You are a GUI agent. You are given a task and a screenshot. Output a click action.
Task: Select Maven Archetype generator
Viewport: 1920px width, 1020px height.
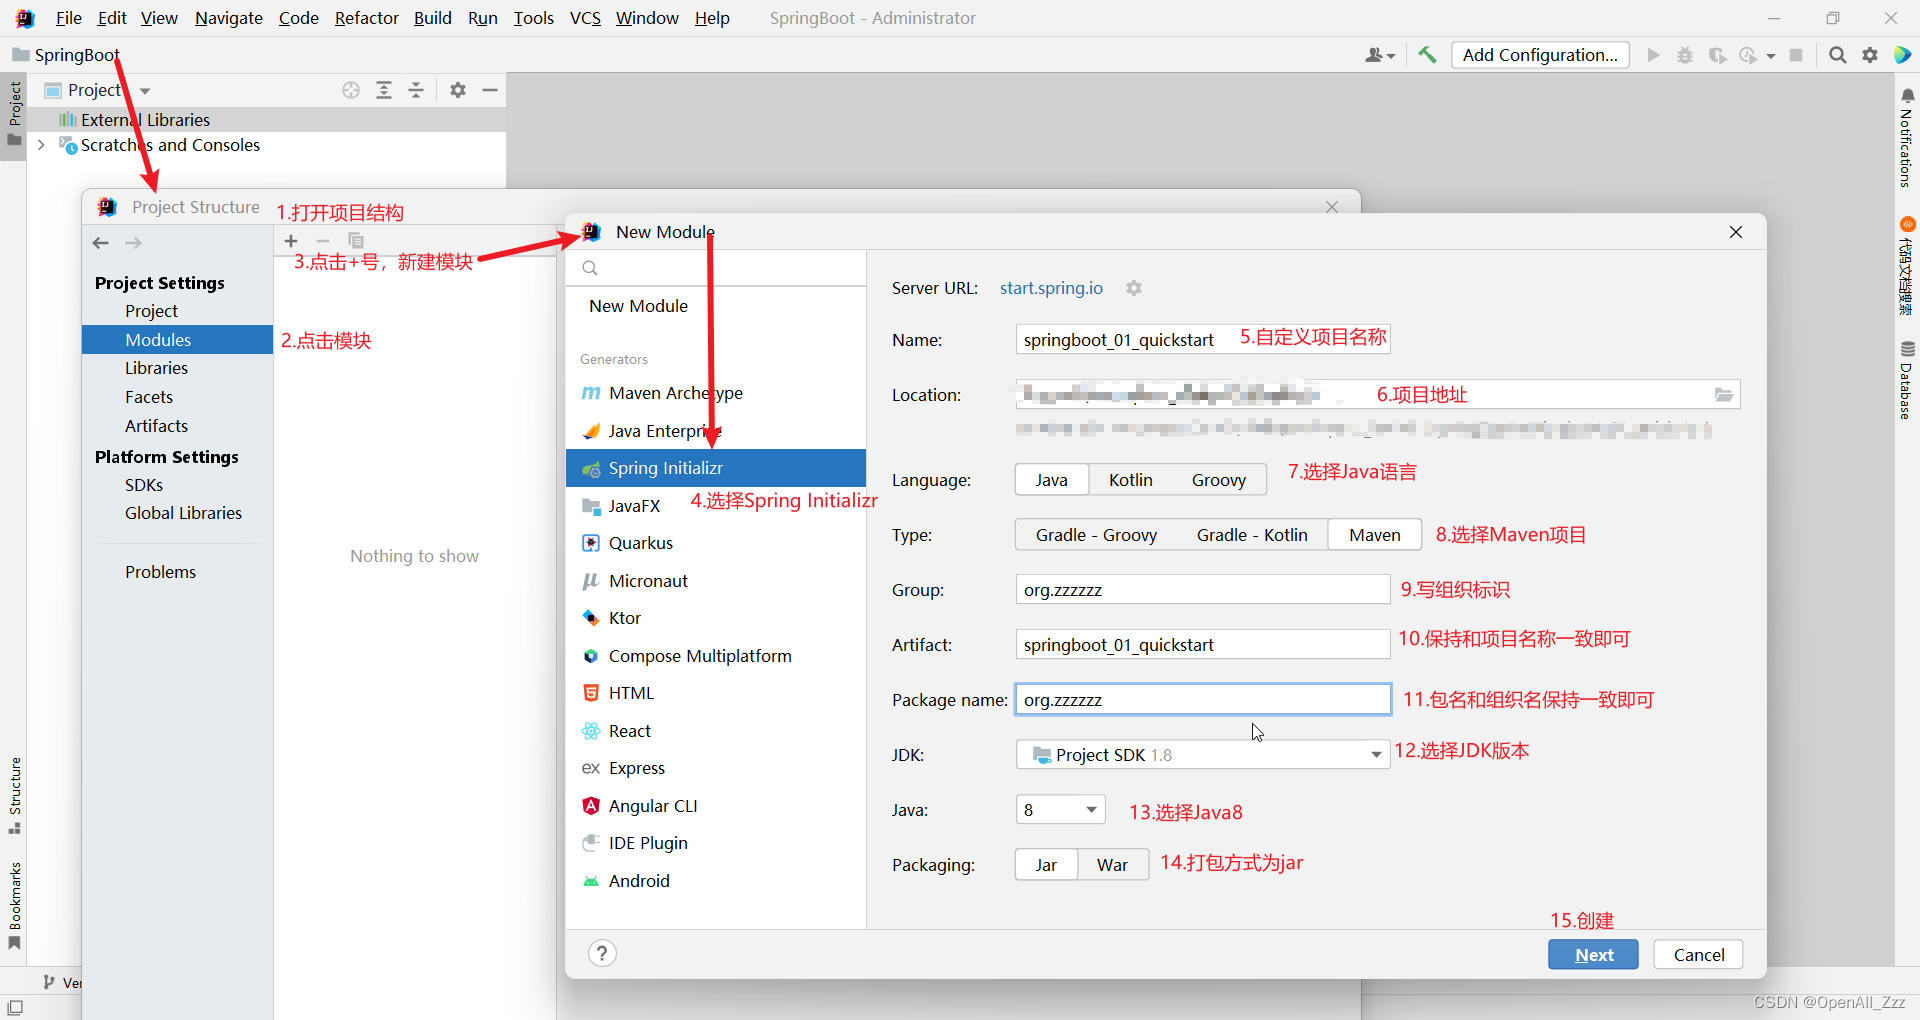pyautogui.click(x=716, y=393)
